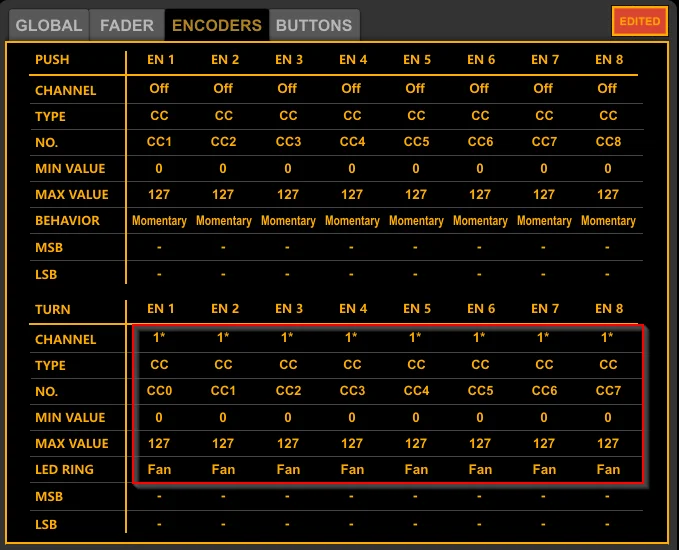The height and width of the screenshot is (550, 679).
Task: Click EN 1 header in PUSH section
Action: coord(161,59)
